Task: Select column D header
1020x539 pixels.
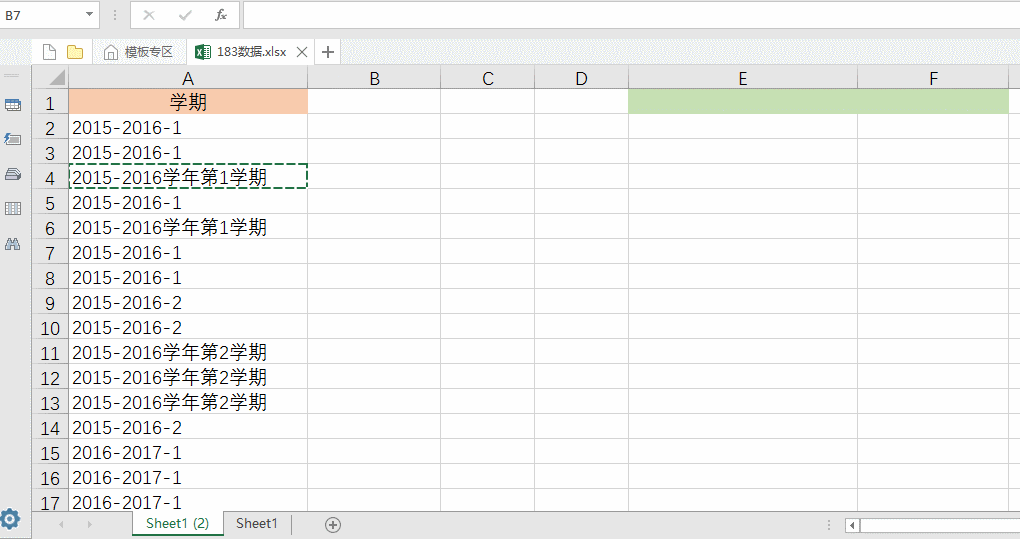Action: tap(582, 79)
